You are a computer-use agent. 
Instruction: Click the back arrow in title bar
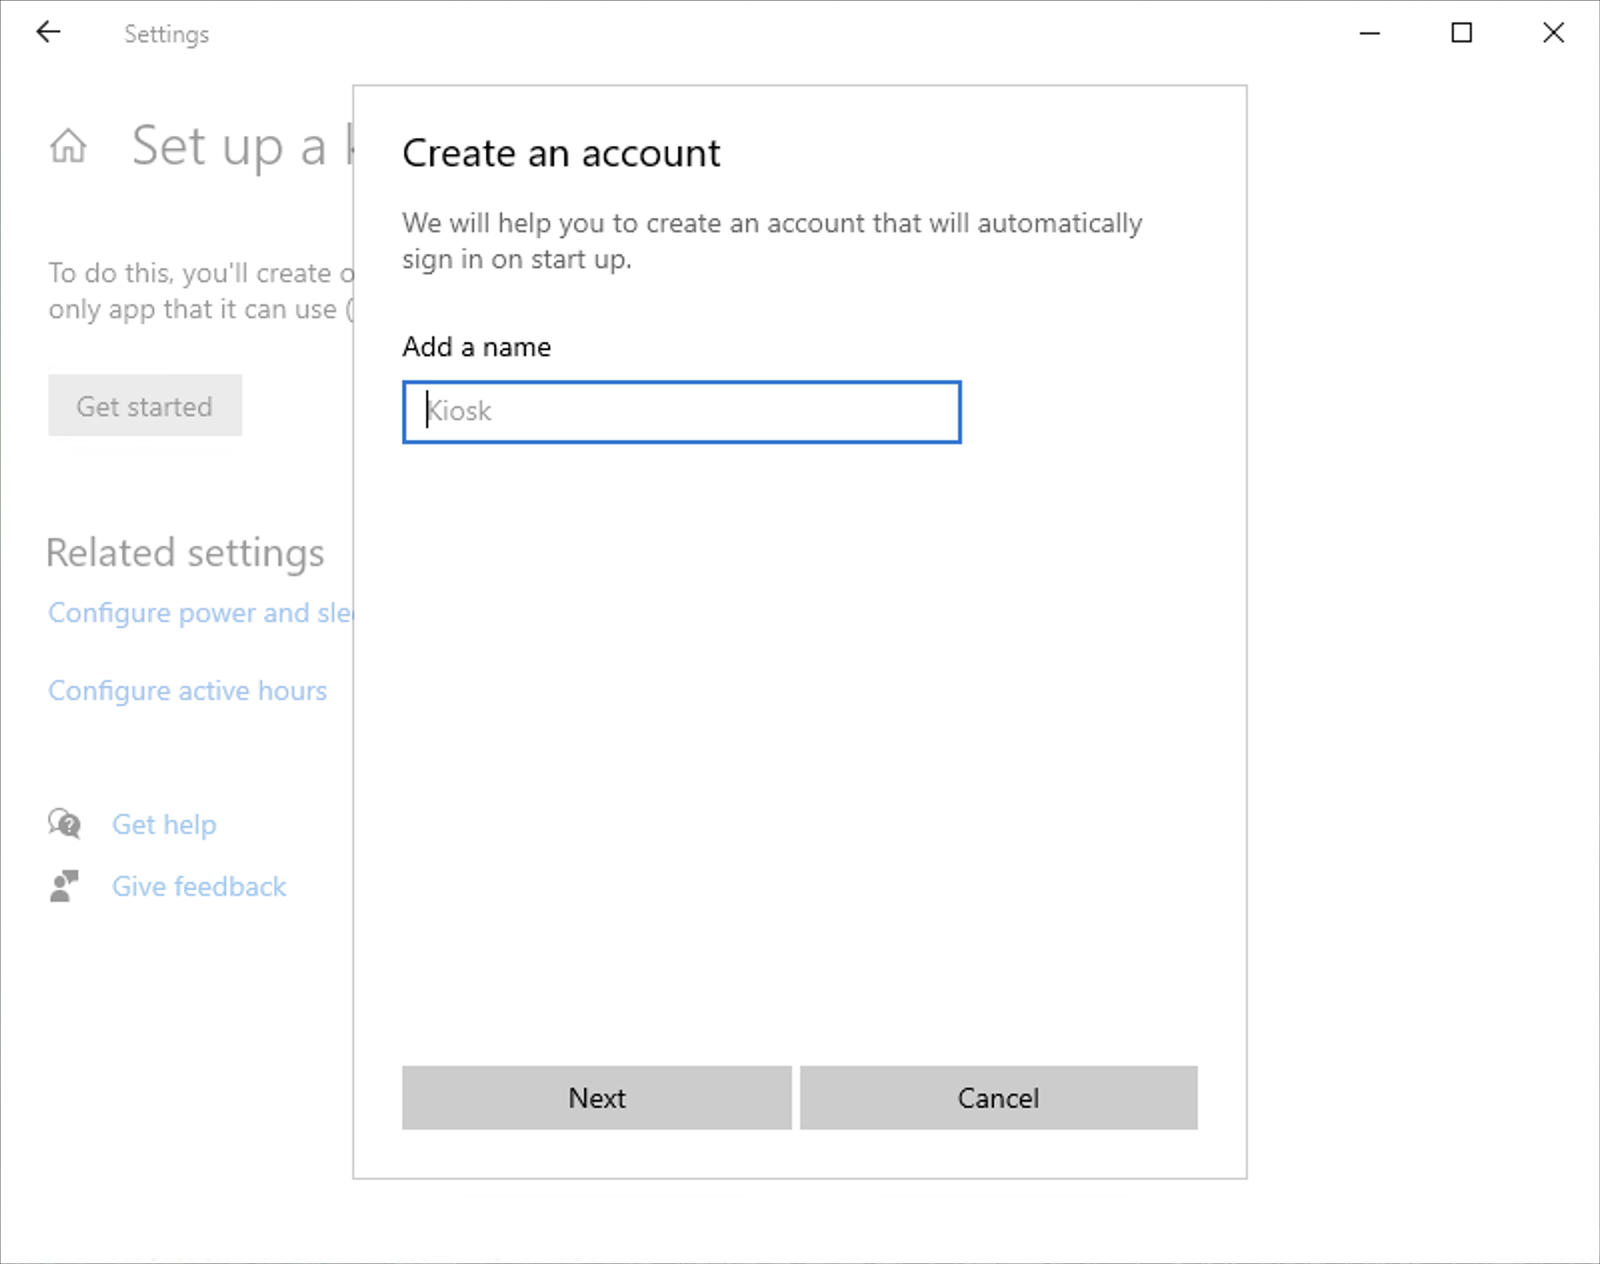[x=48, y=33]
